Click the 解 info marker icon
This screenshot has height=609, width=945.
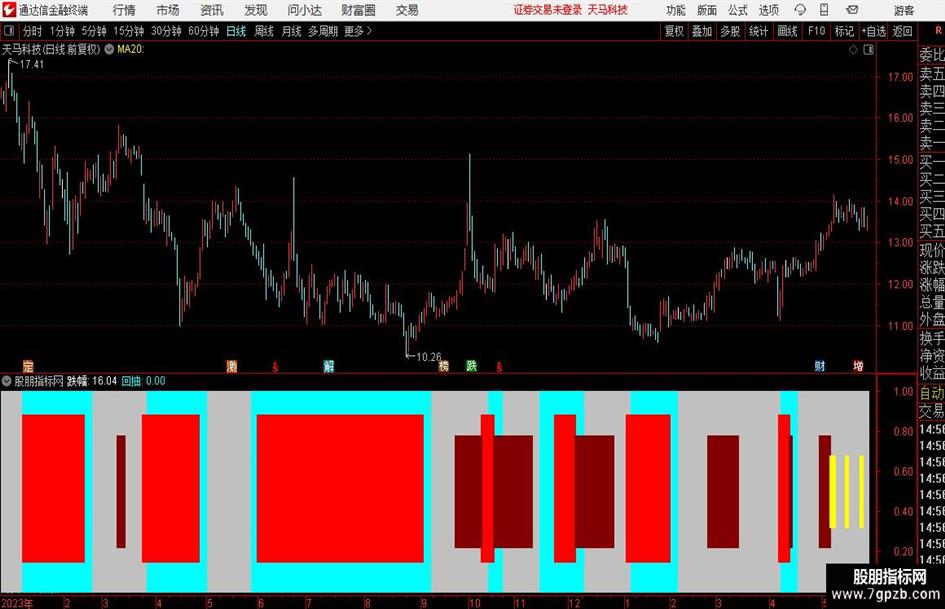(328, 366)
